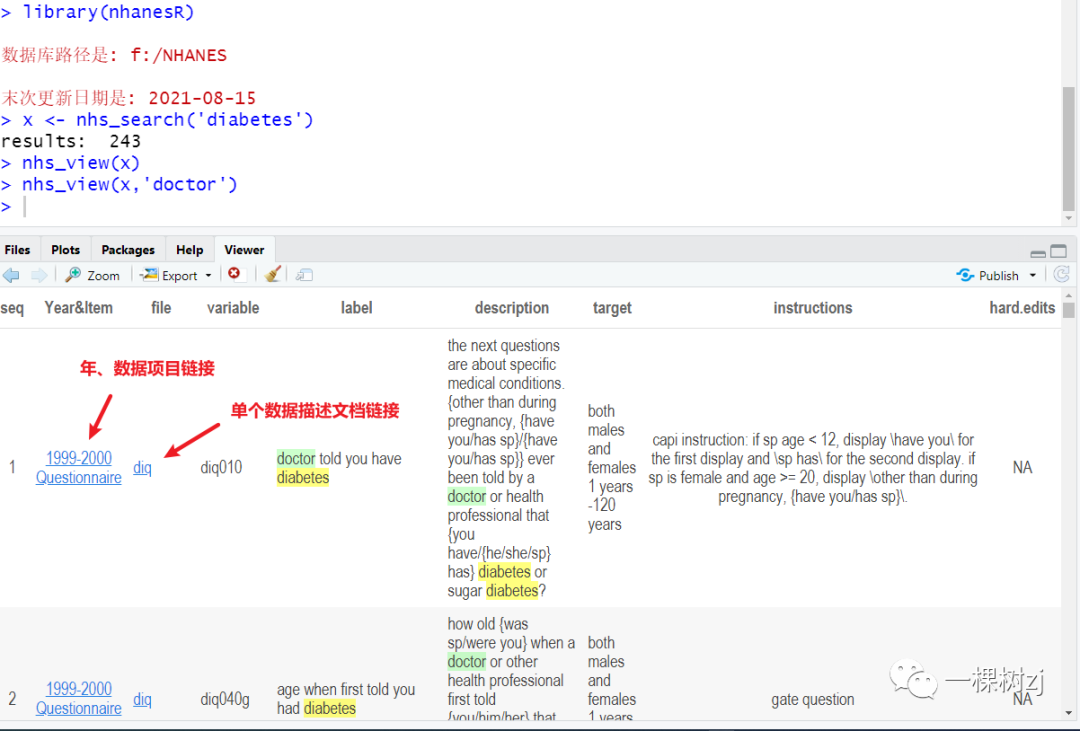Refresh the viewer pane

point(1061,275)
